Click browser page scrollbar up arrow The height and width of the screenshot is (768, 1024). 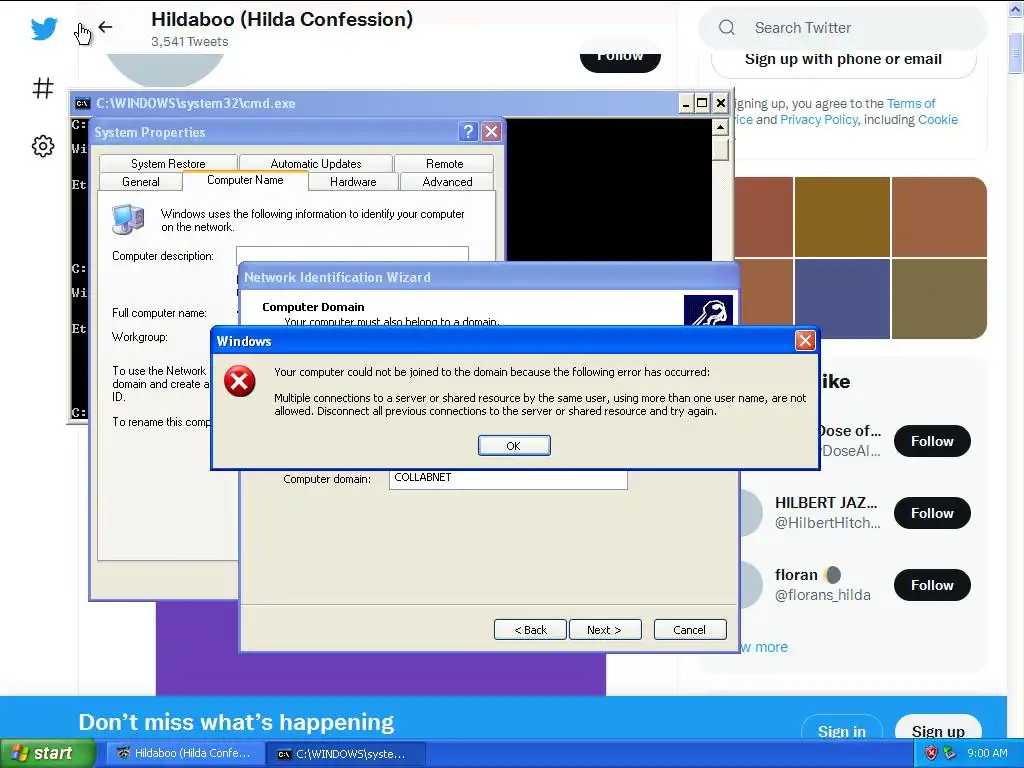pos(1015,11)
